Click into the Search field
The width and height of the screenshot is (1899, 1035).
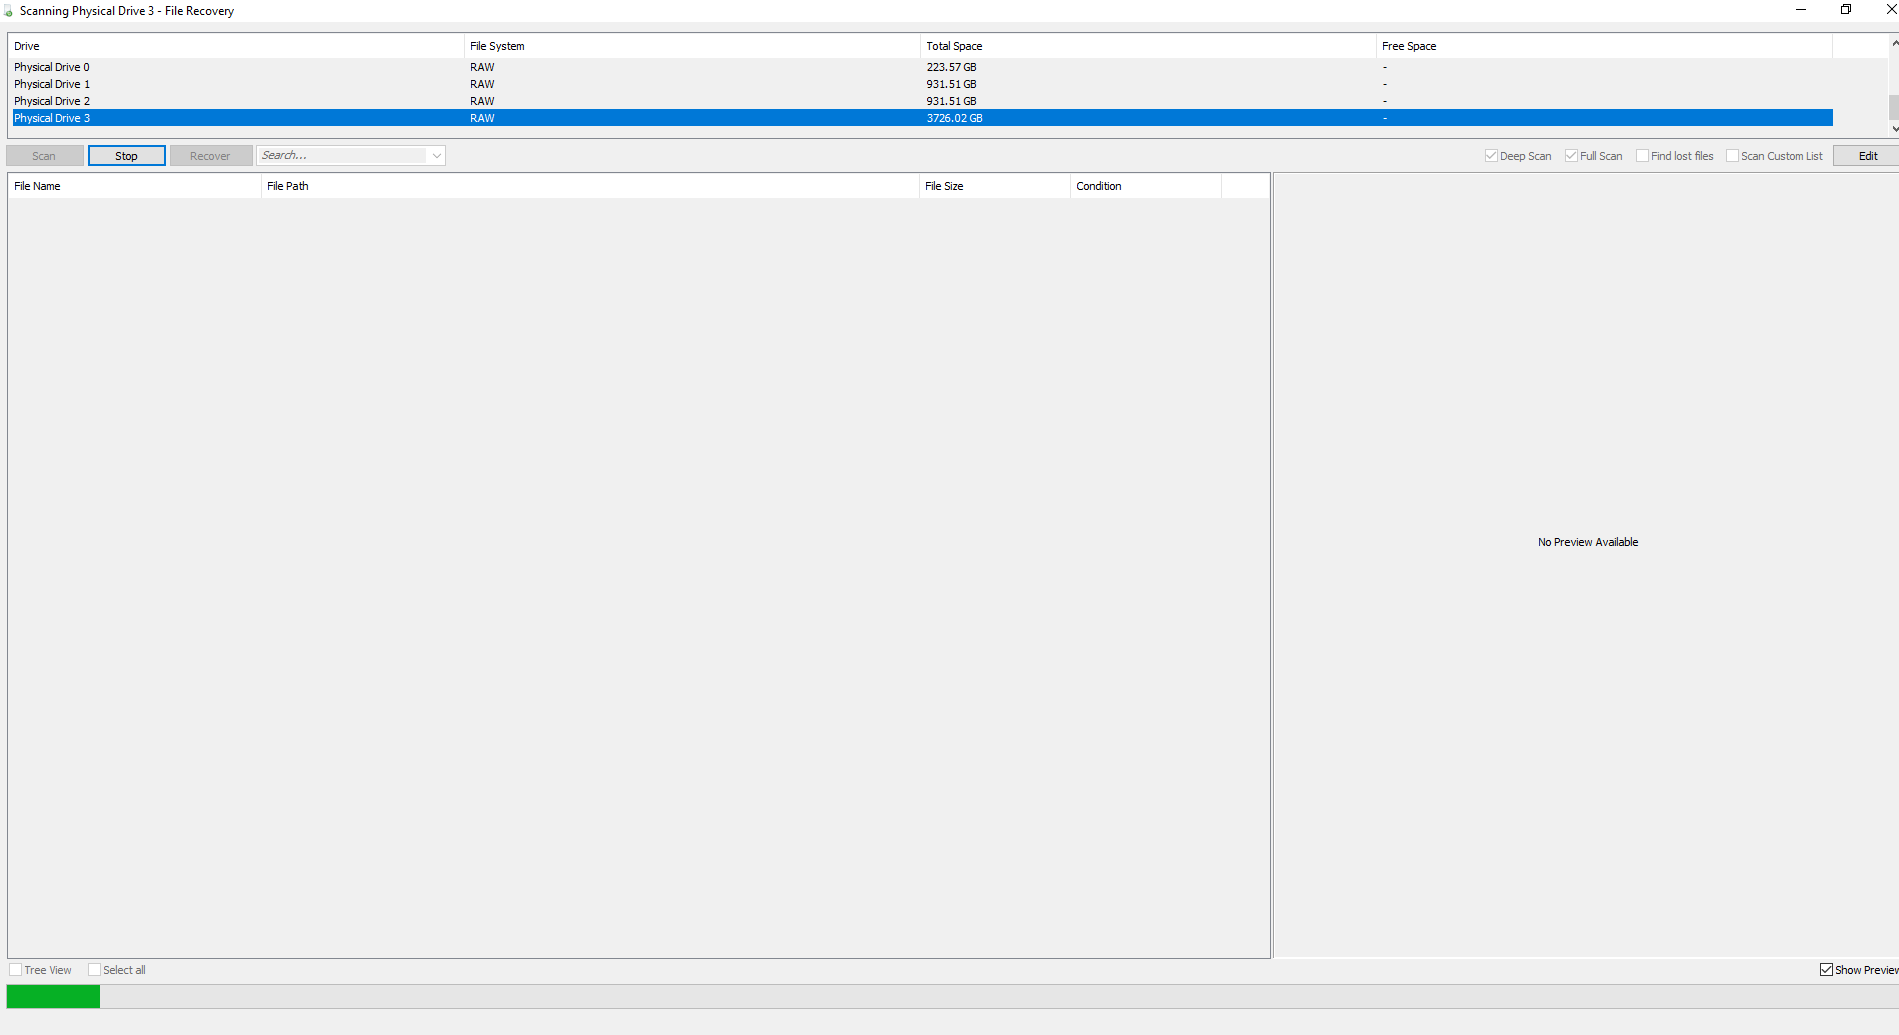[x=340, y=156]
